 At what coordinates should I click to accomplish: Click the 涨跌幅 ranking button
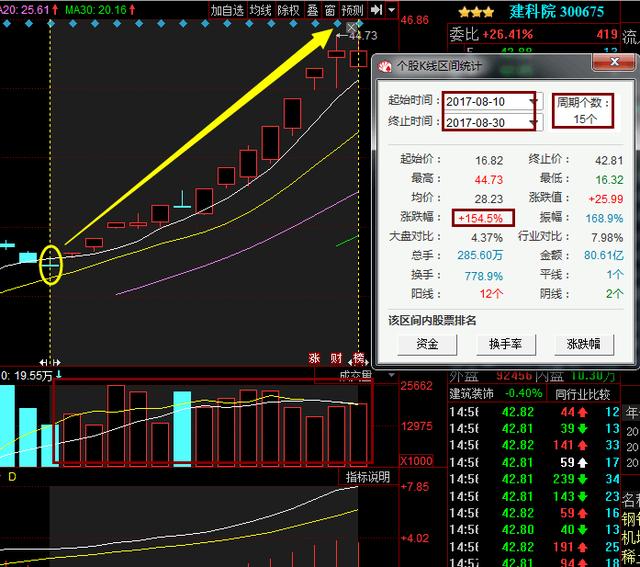[x=583, y=344]
